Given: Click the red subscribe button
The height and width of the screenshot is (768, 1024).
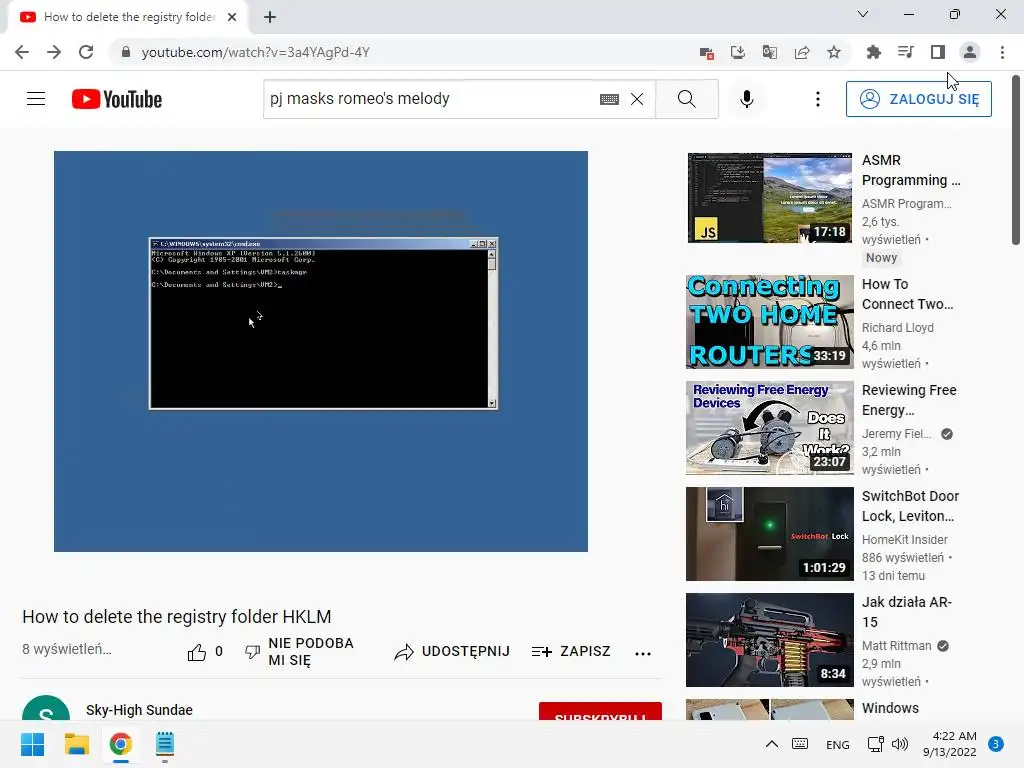Looking at the screenshot, I should pos(600,712).
